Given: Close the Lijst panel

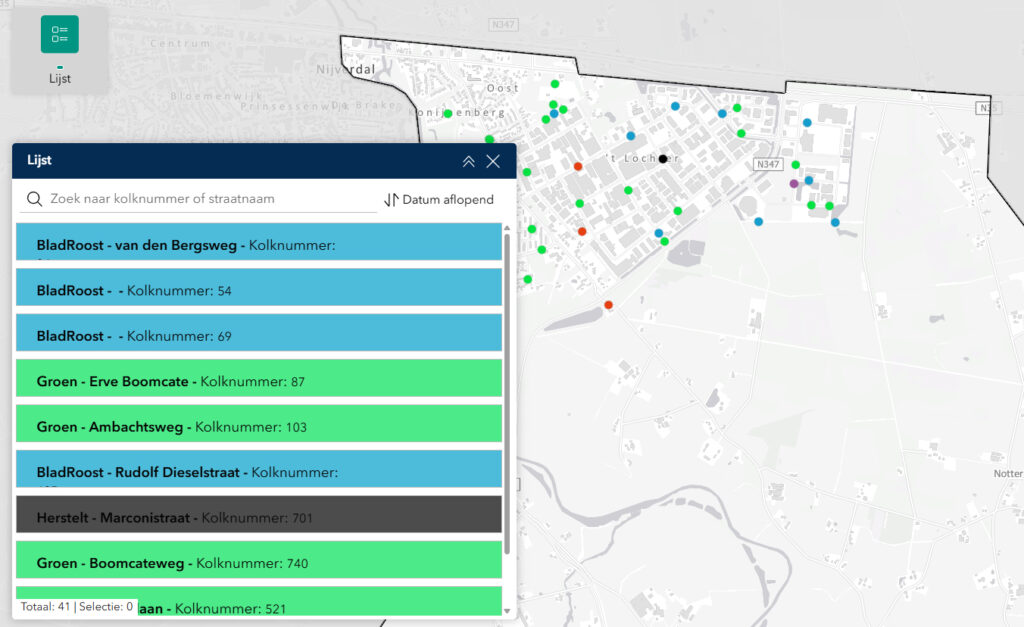Looking at the screenshot, I should 493,161.
